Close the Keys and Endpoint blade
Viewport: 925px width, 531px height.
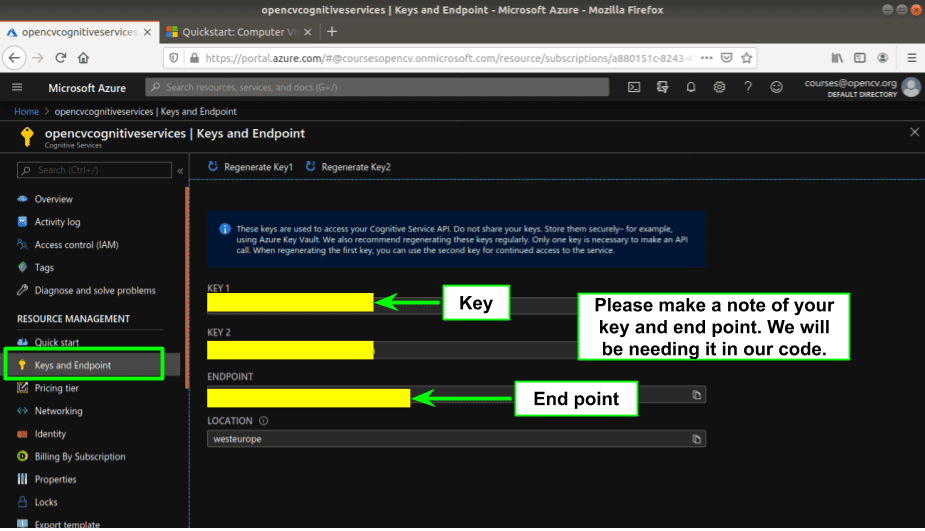point(914,132)
